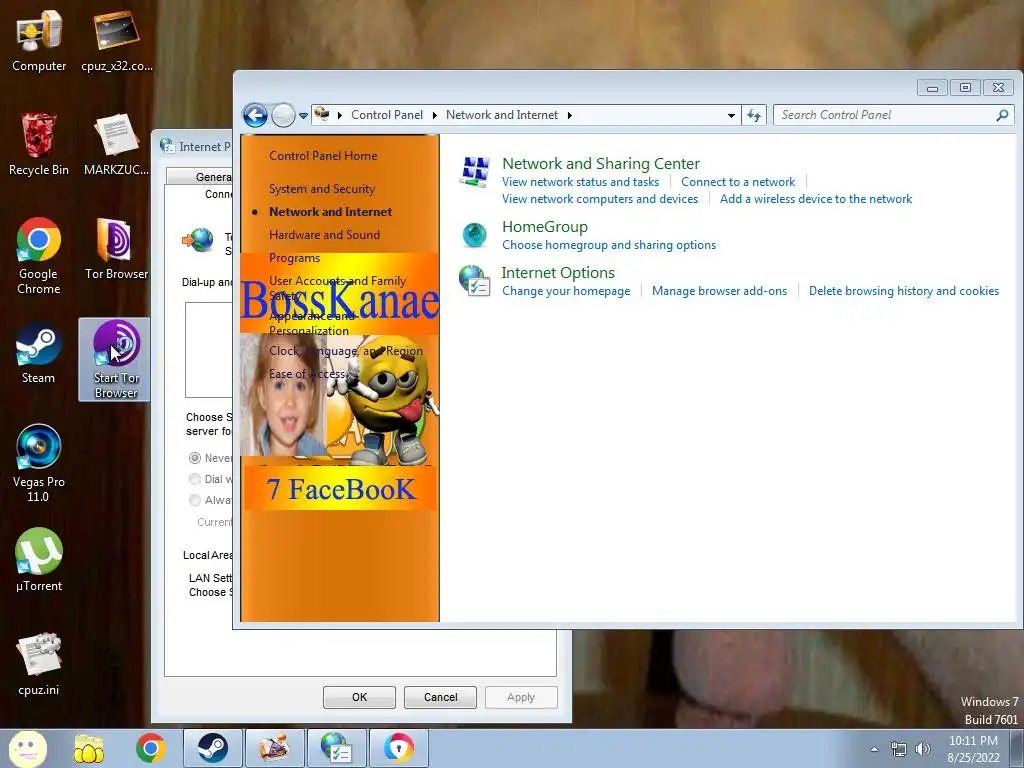Select the cpuz.ini file icon
This screenshot has width=1024, height=768.
[x=39, y=664]
